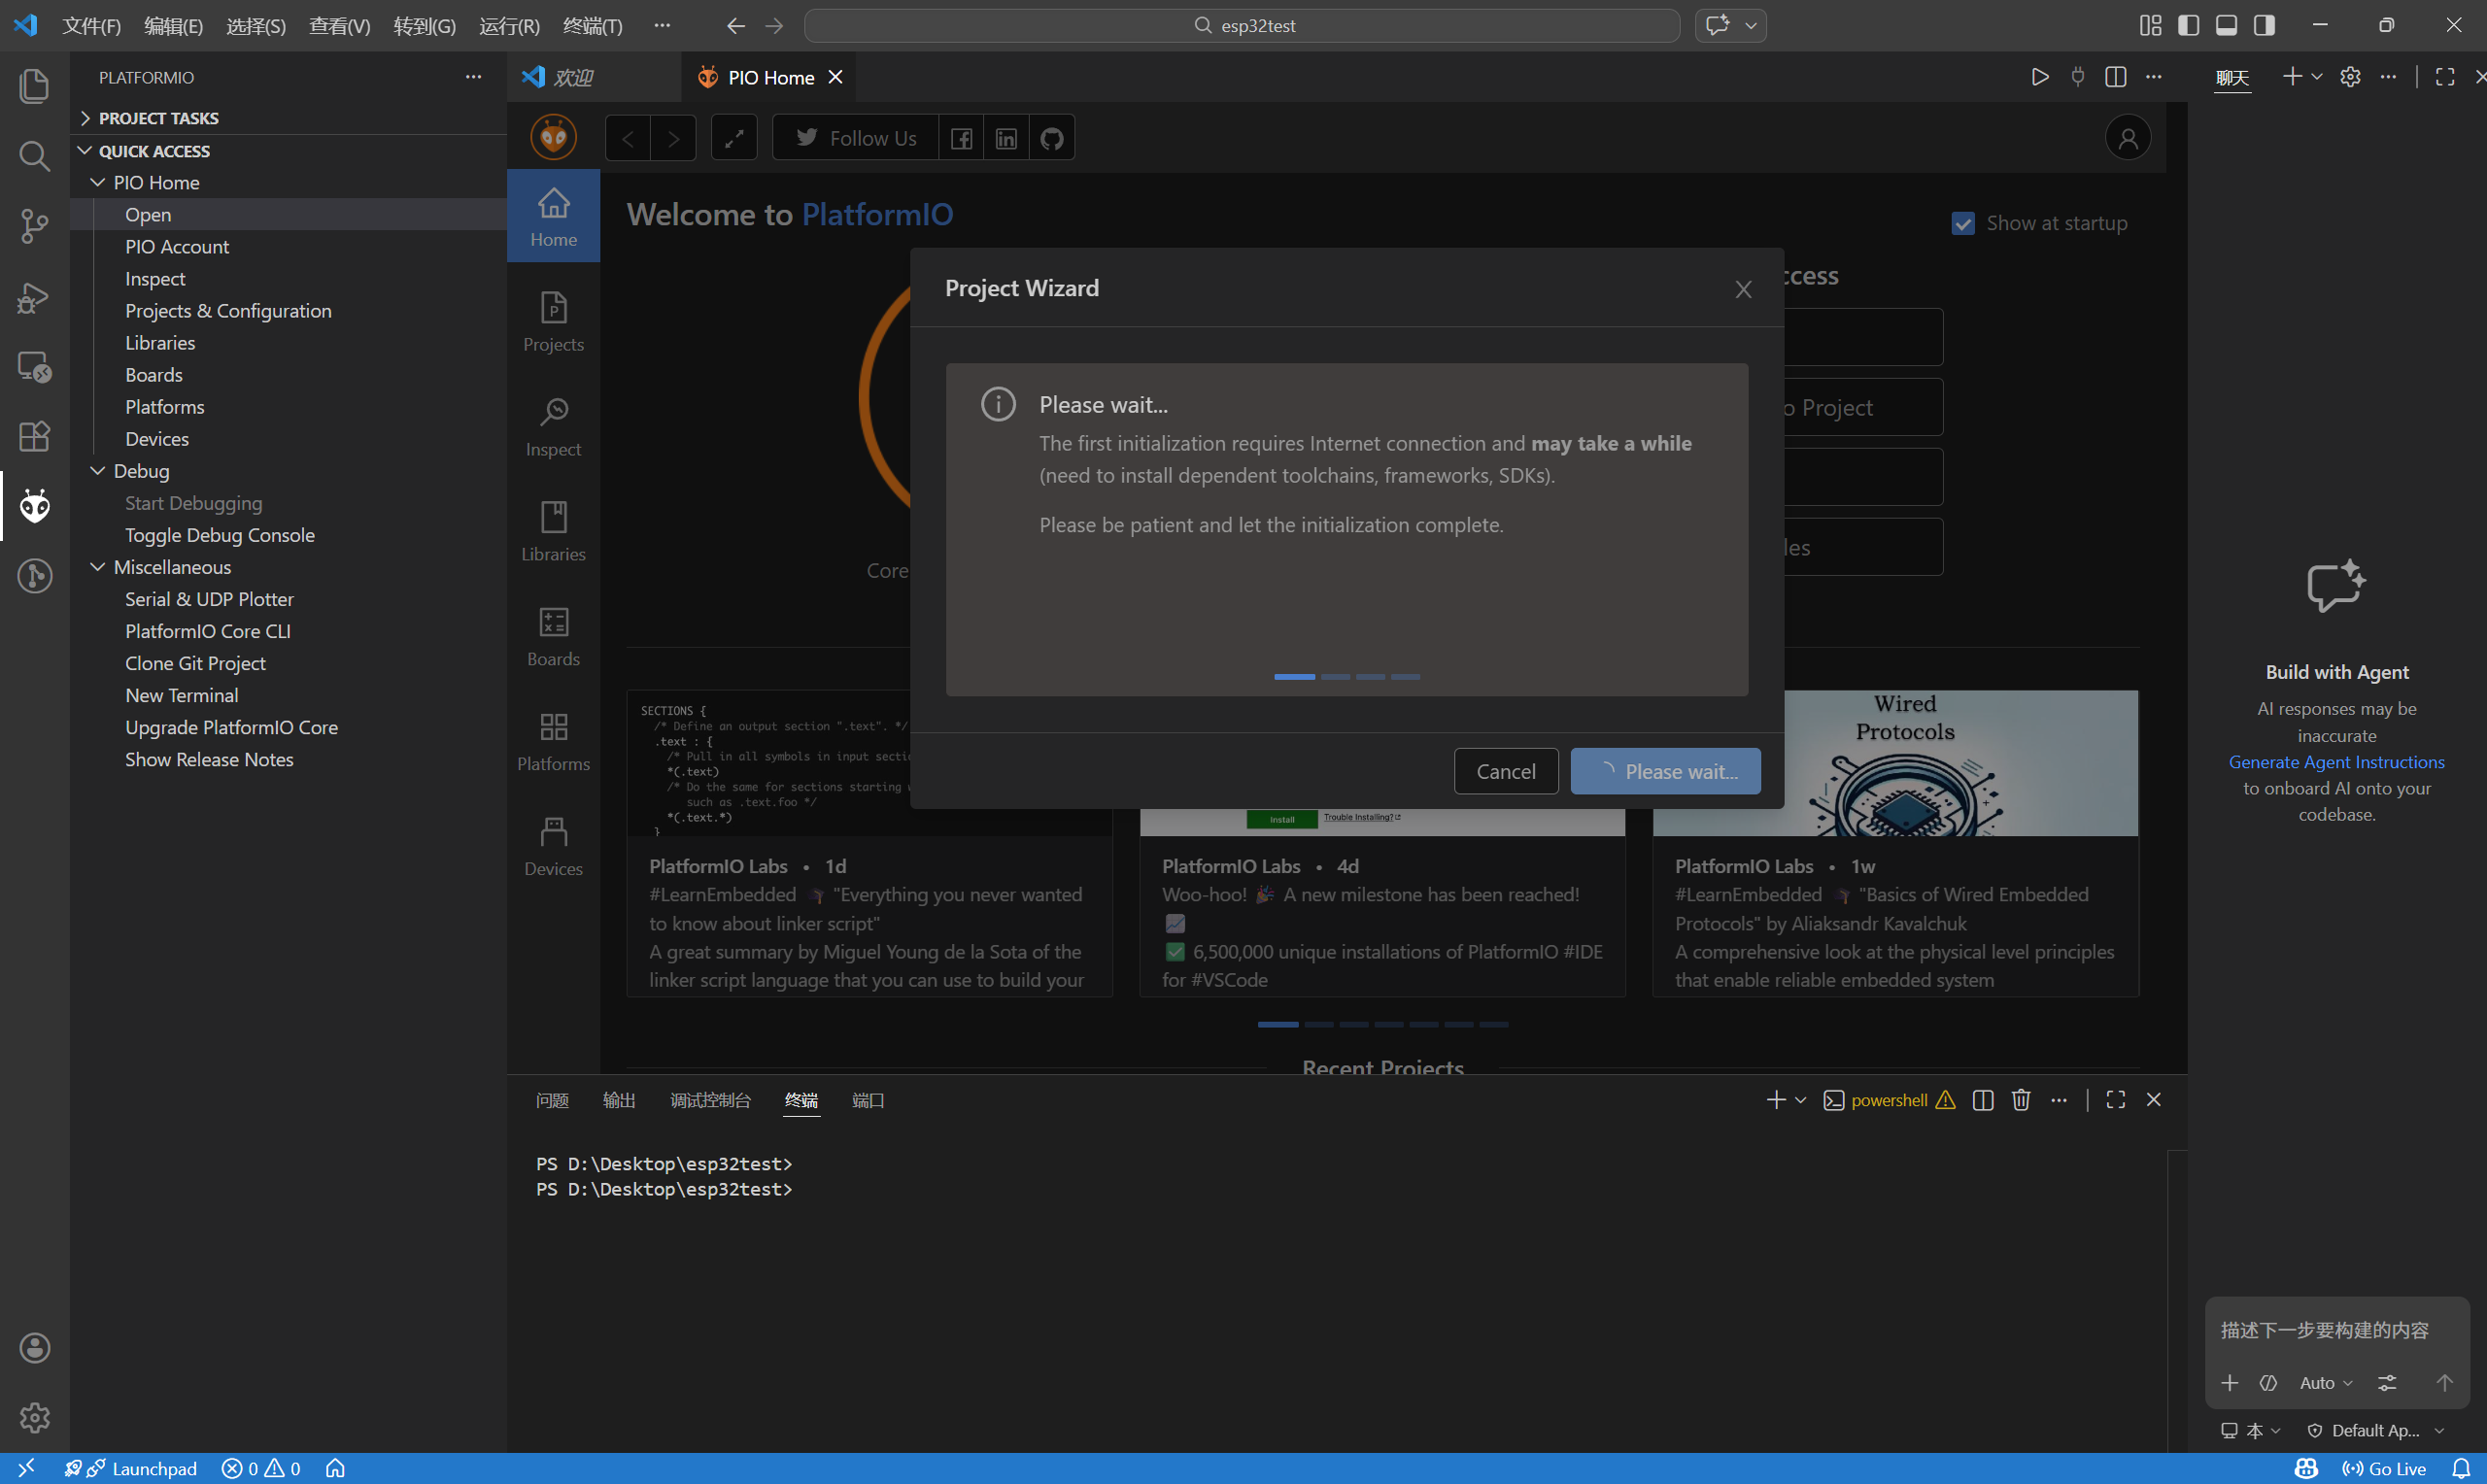Click Generate Agent Instructions link
Viewport: 2487px width, 1484px height.
[x=2336, y=762]
